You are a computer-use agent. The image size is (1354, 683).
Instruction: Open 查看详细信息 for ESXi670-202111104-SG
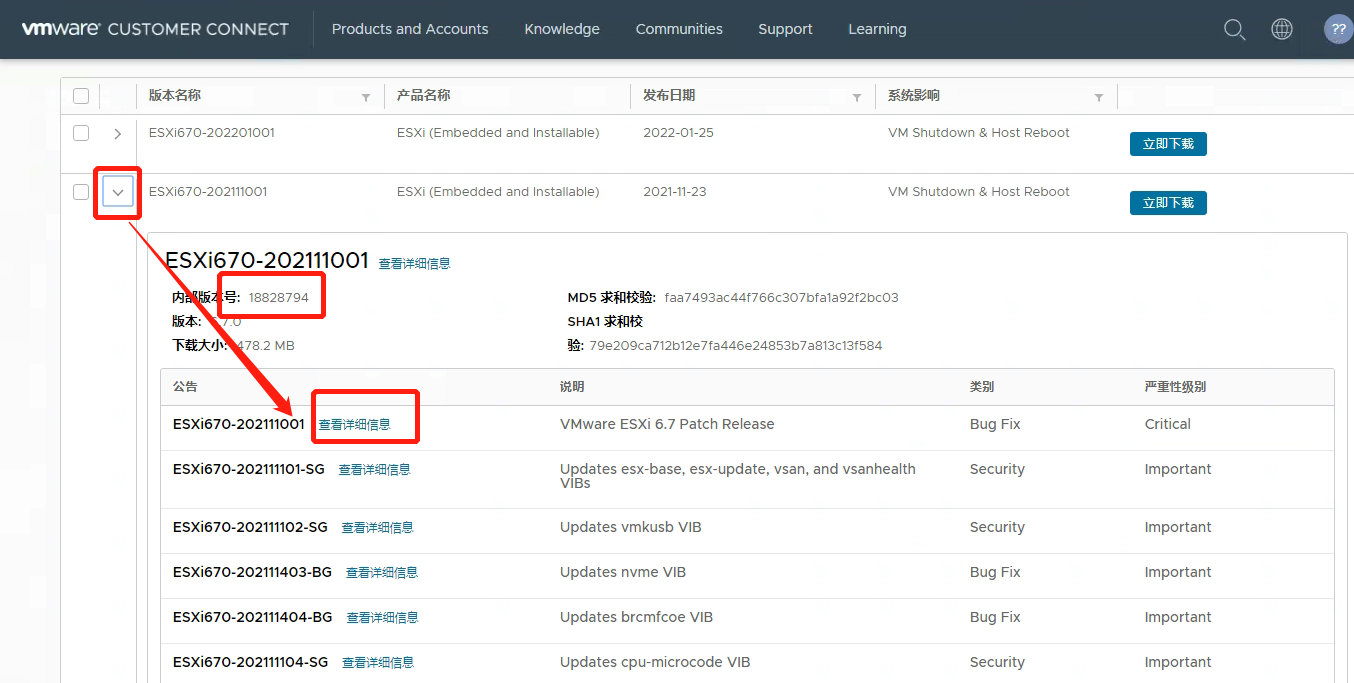tap(378, 662)
